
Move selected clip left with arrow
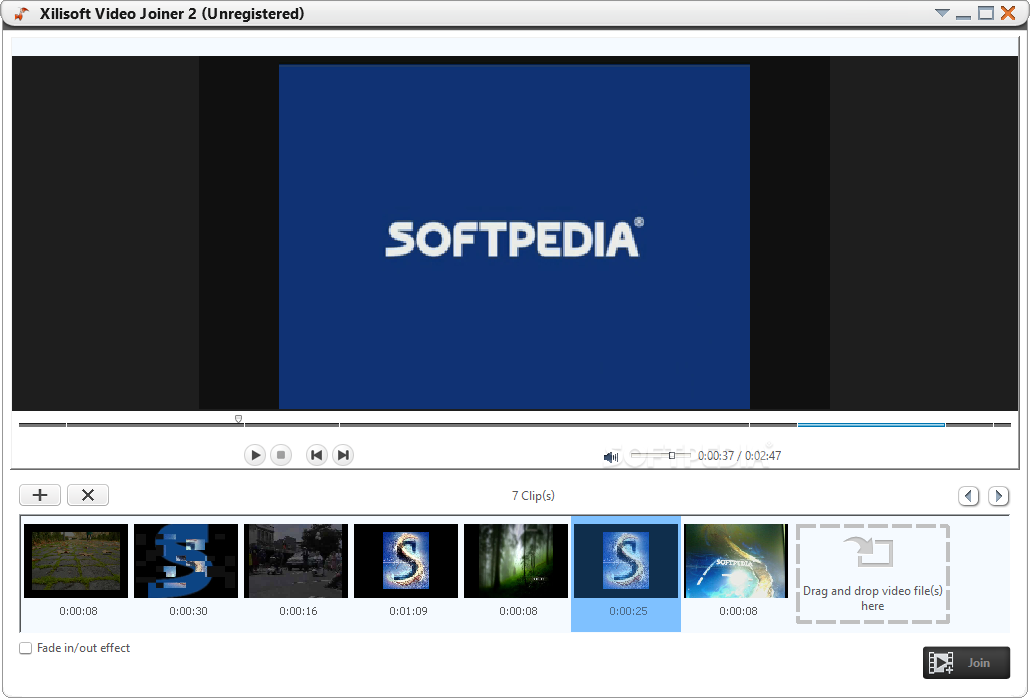point(968,496)
